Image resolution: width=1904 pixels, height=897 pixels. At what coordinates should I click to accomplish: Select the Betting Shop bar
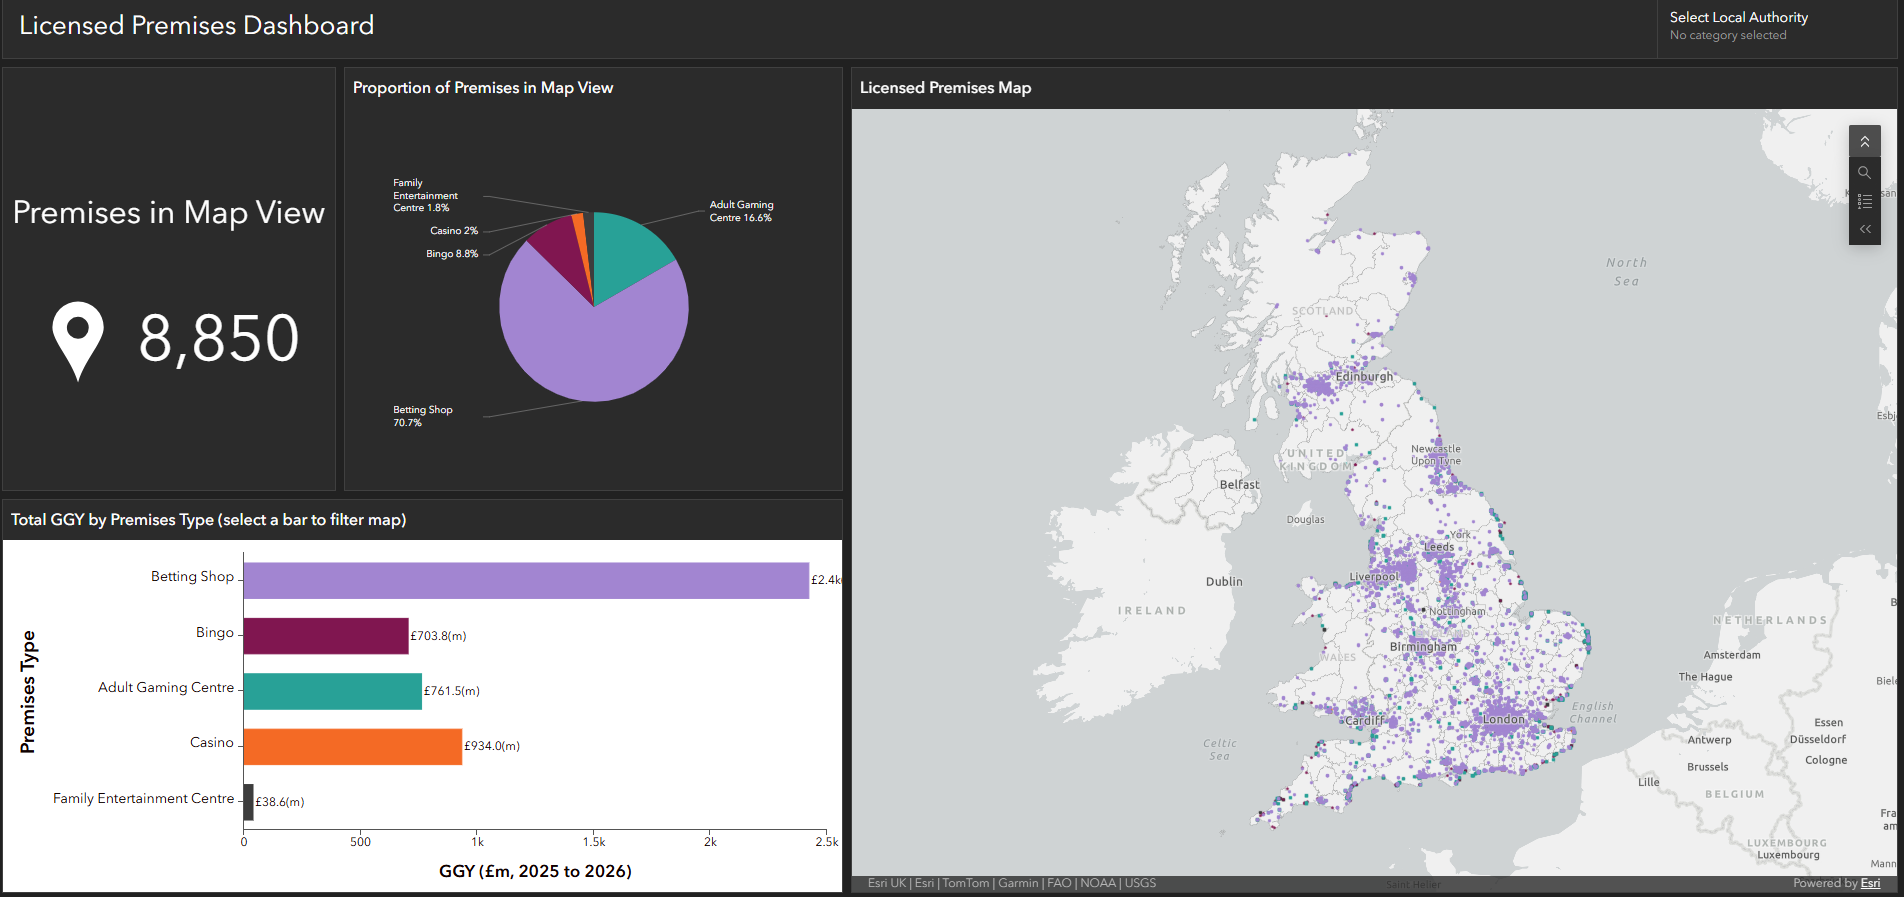coord(526,580)
